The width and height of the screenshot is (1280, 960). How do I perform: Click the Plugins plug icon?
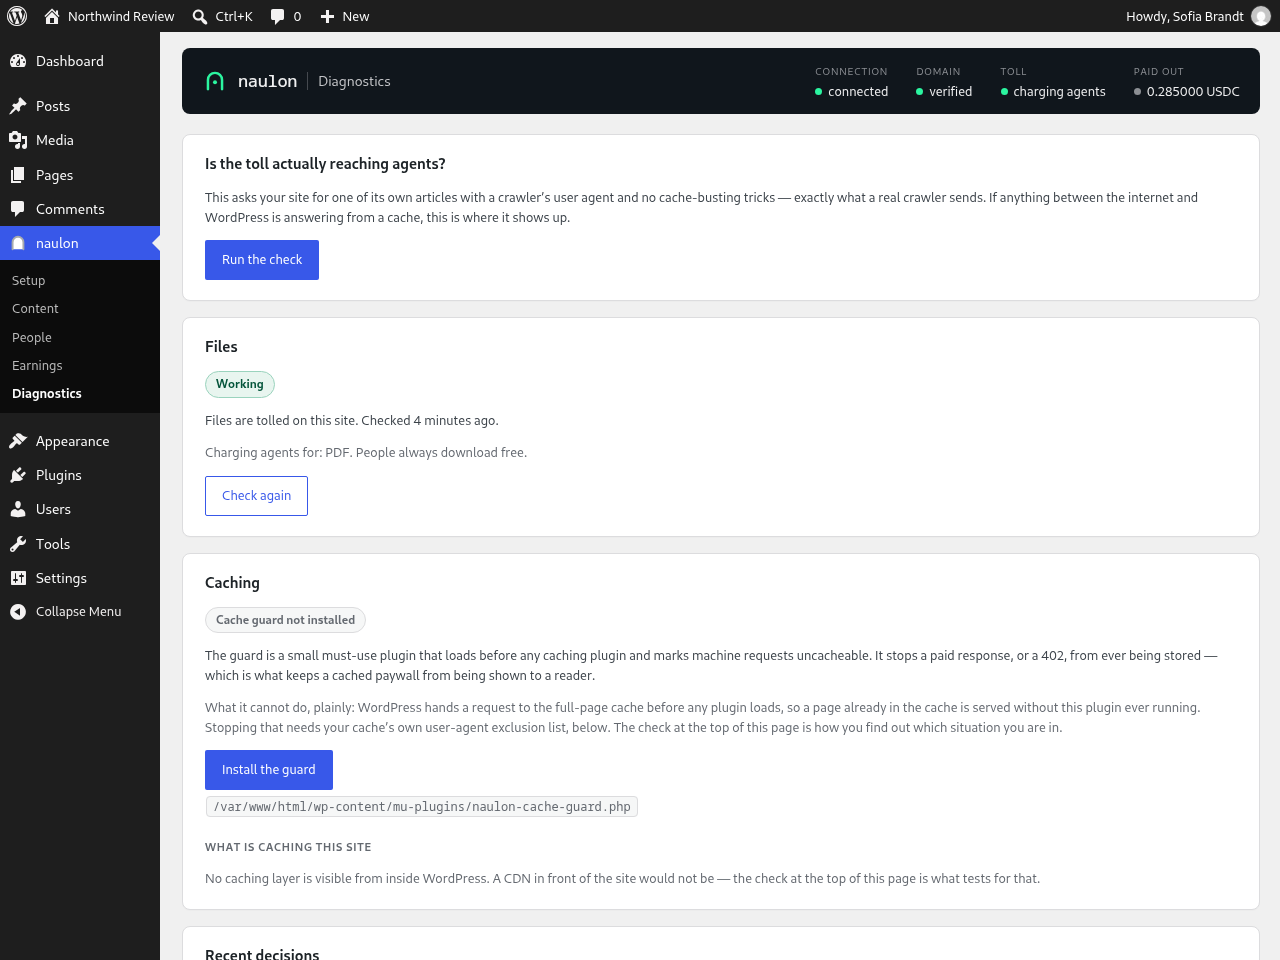click(18, 475)
